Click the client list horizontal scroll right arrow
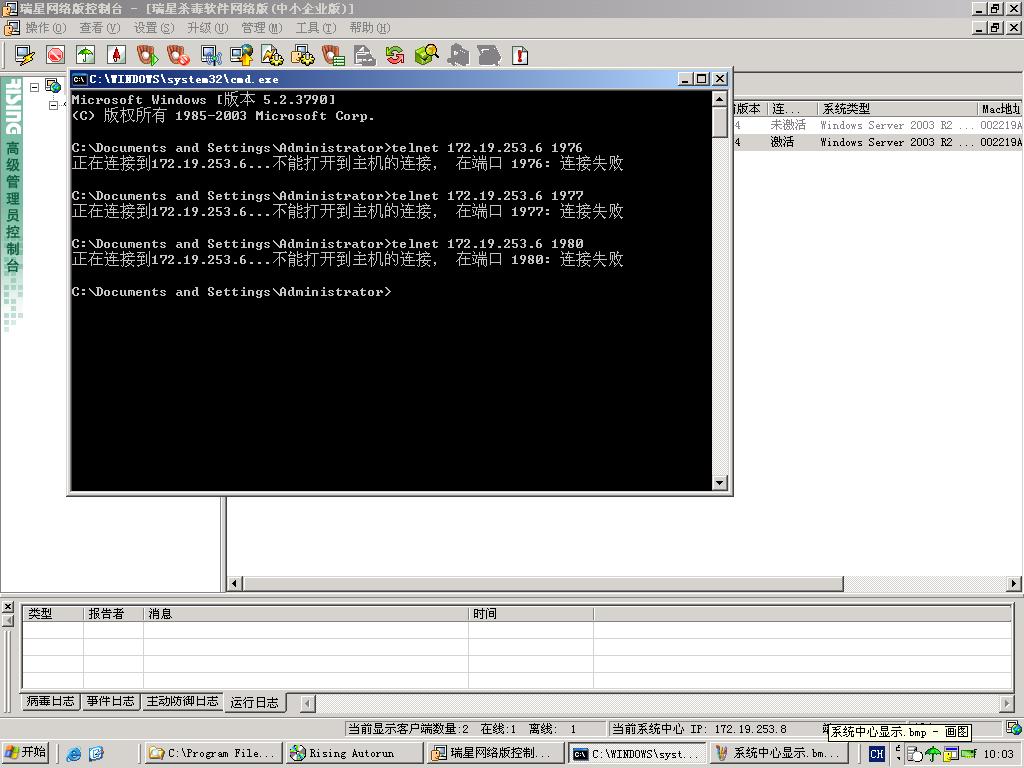The image size is (1024, 768). [x=1014, y=584]
